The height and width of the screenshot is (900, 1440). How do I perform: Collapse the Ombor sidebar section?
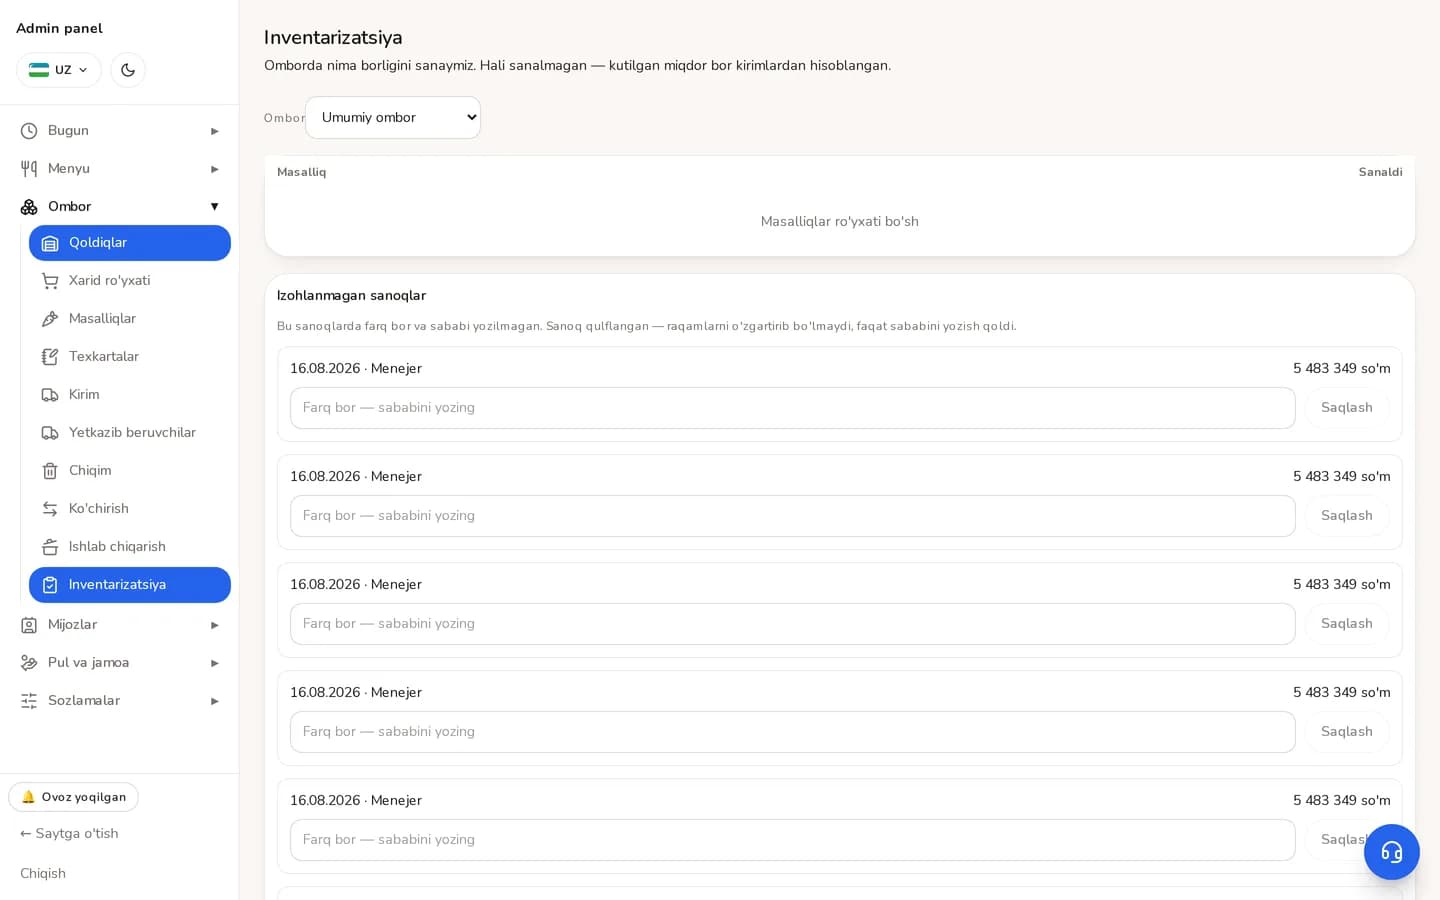[119, 207]
